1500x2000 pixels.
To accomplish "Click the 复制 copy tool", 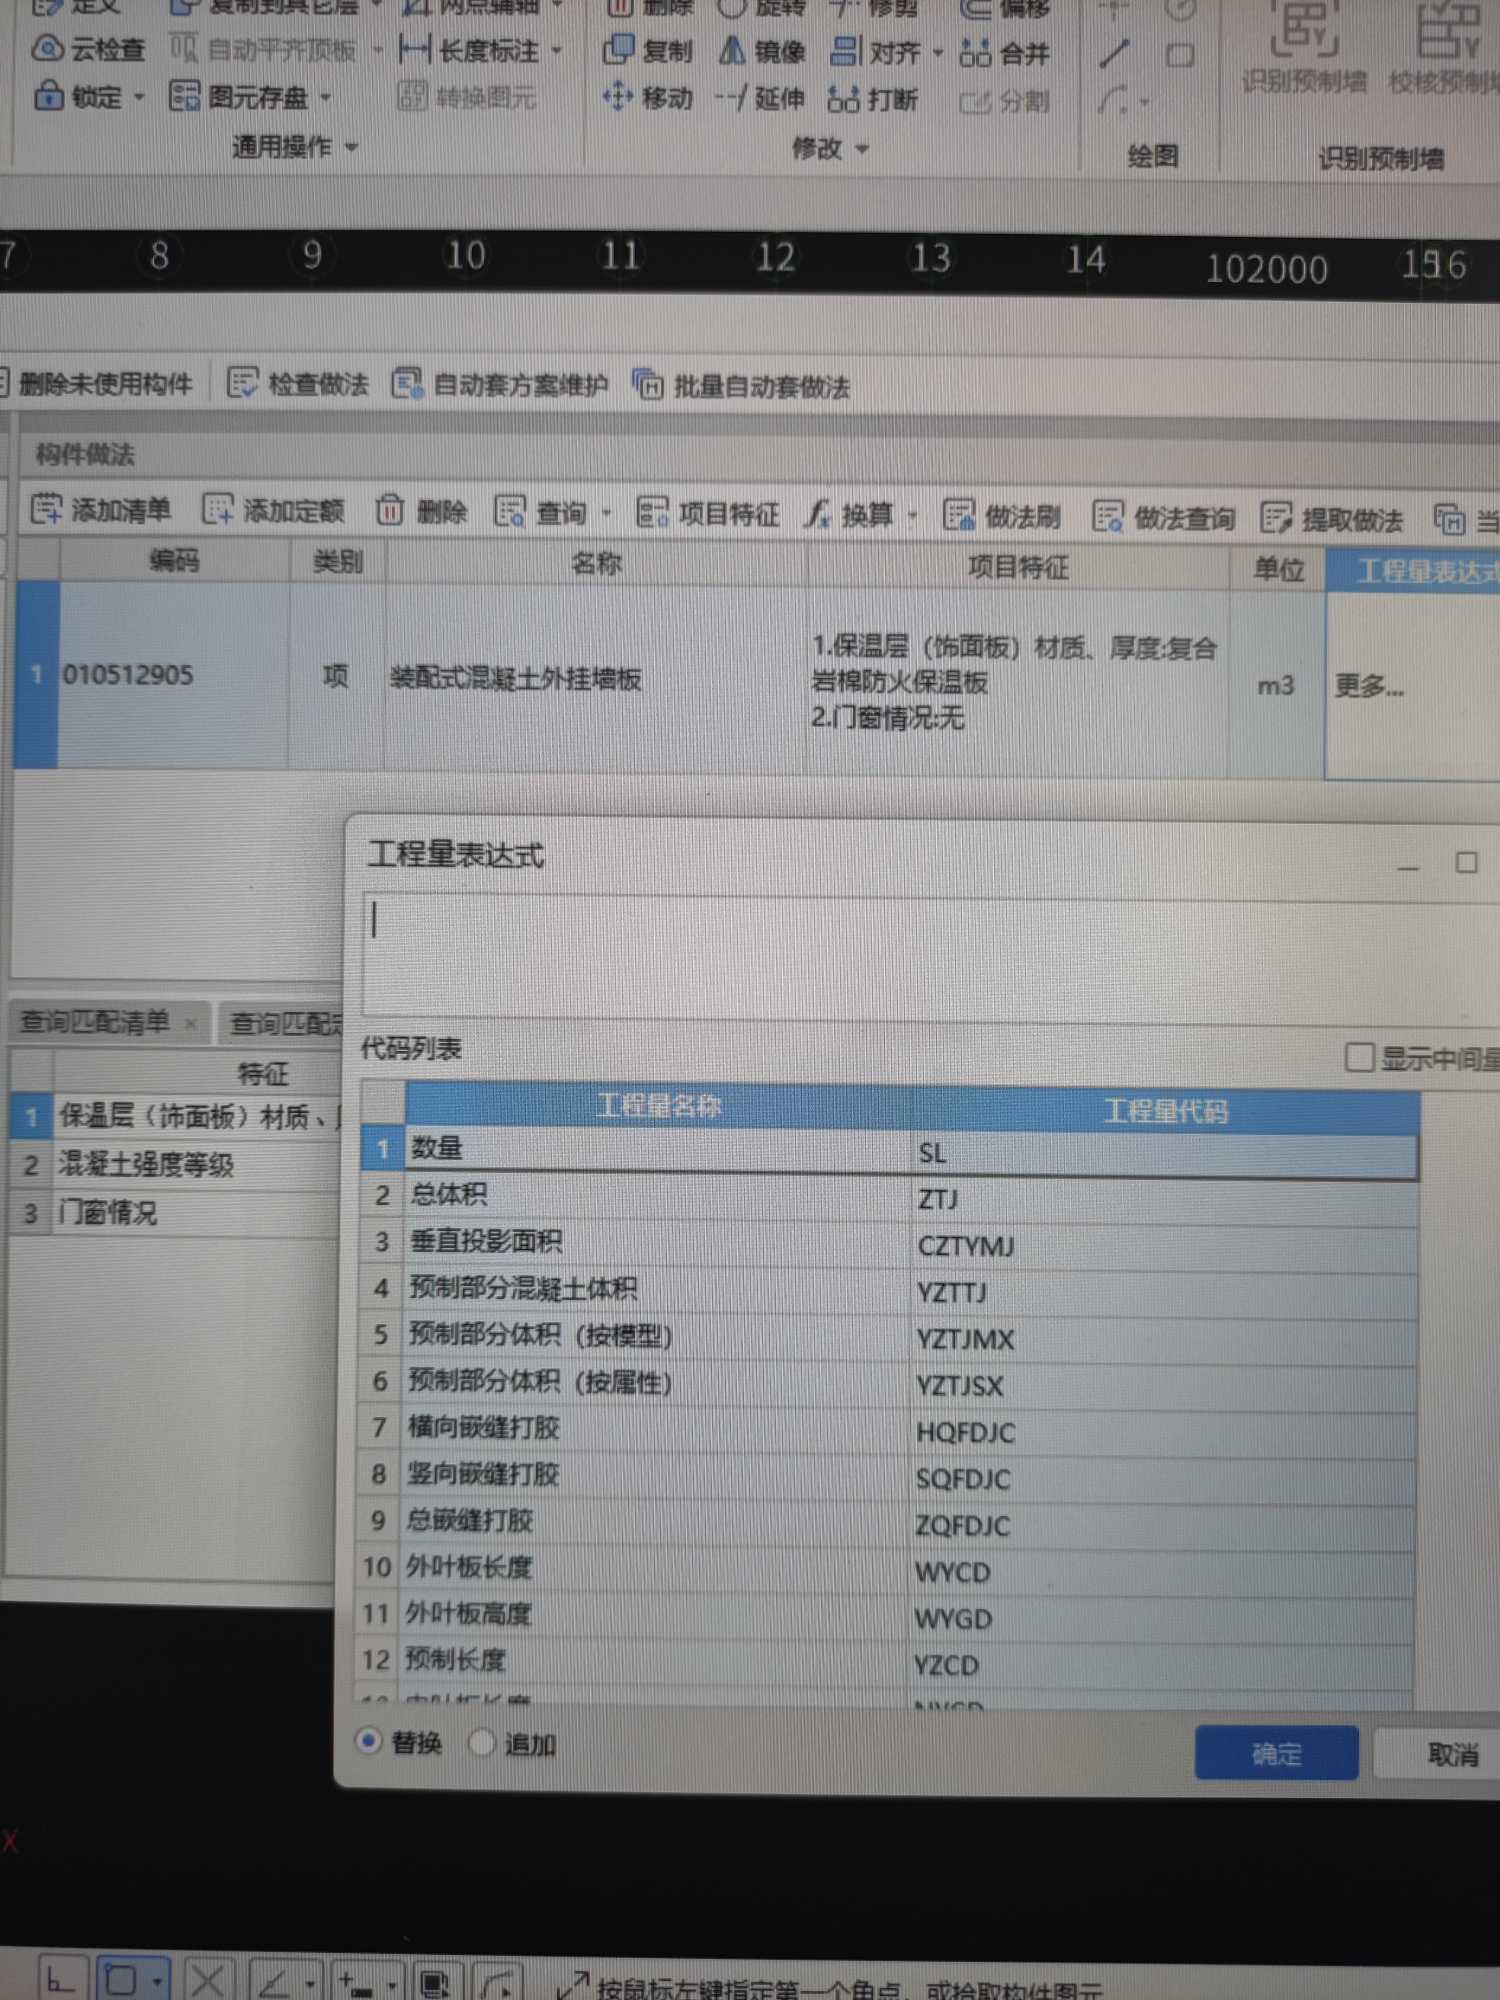I will [647, 49].
